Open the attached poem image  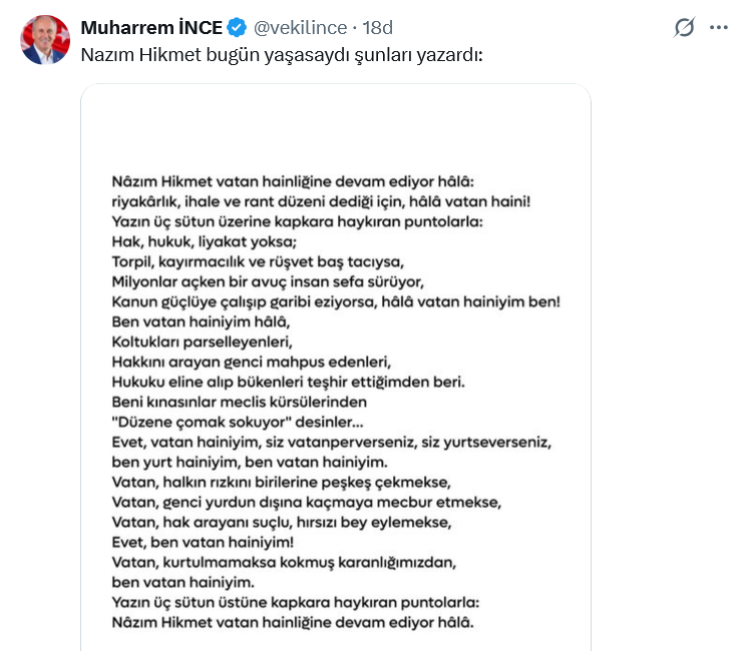click(336, 367)
